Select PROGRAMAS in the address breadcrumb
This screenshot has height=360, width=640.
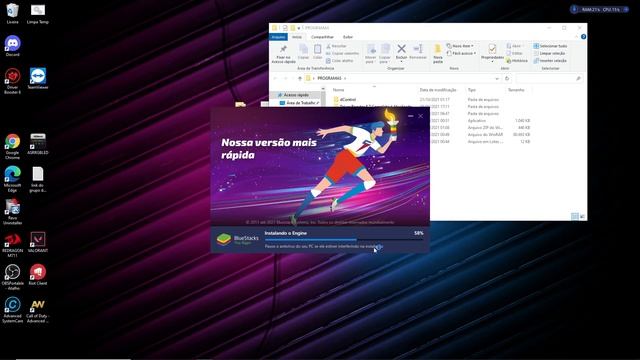329,78
